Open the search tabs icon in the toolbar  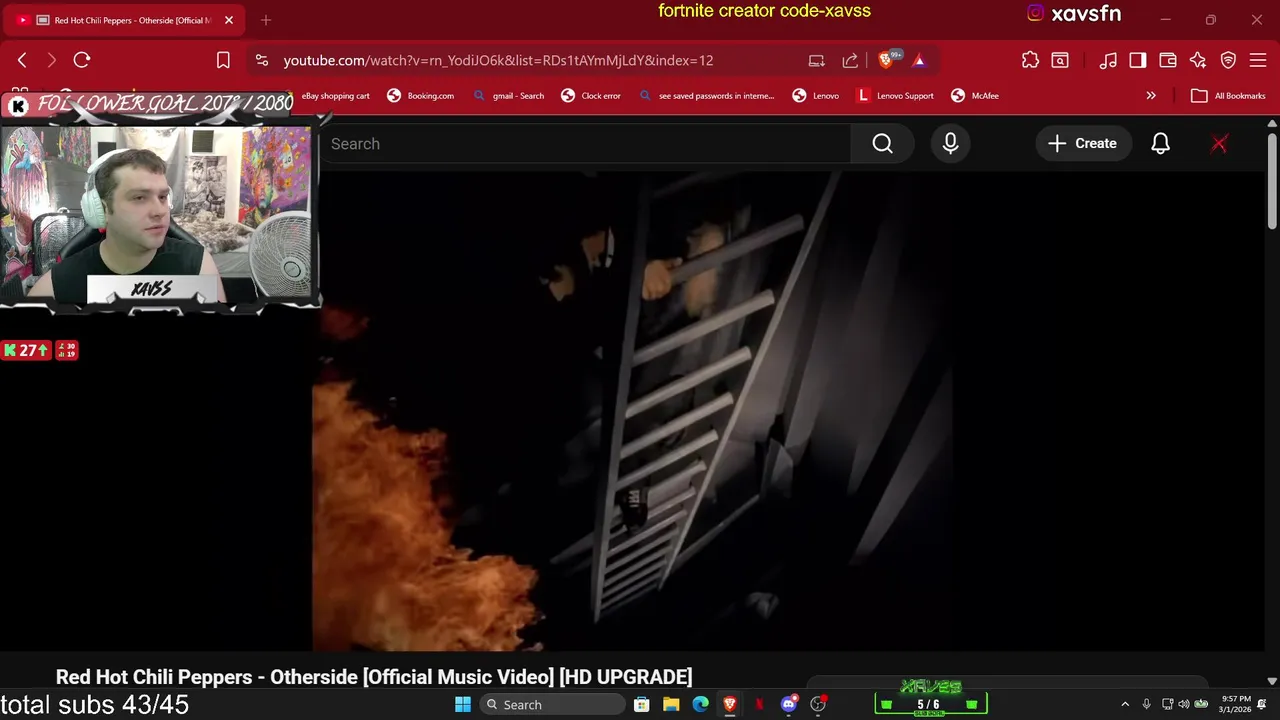point(1060,60)
